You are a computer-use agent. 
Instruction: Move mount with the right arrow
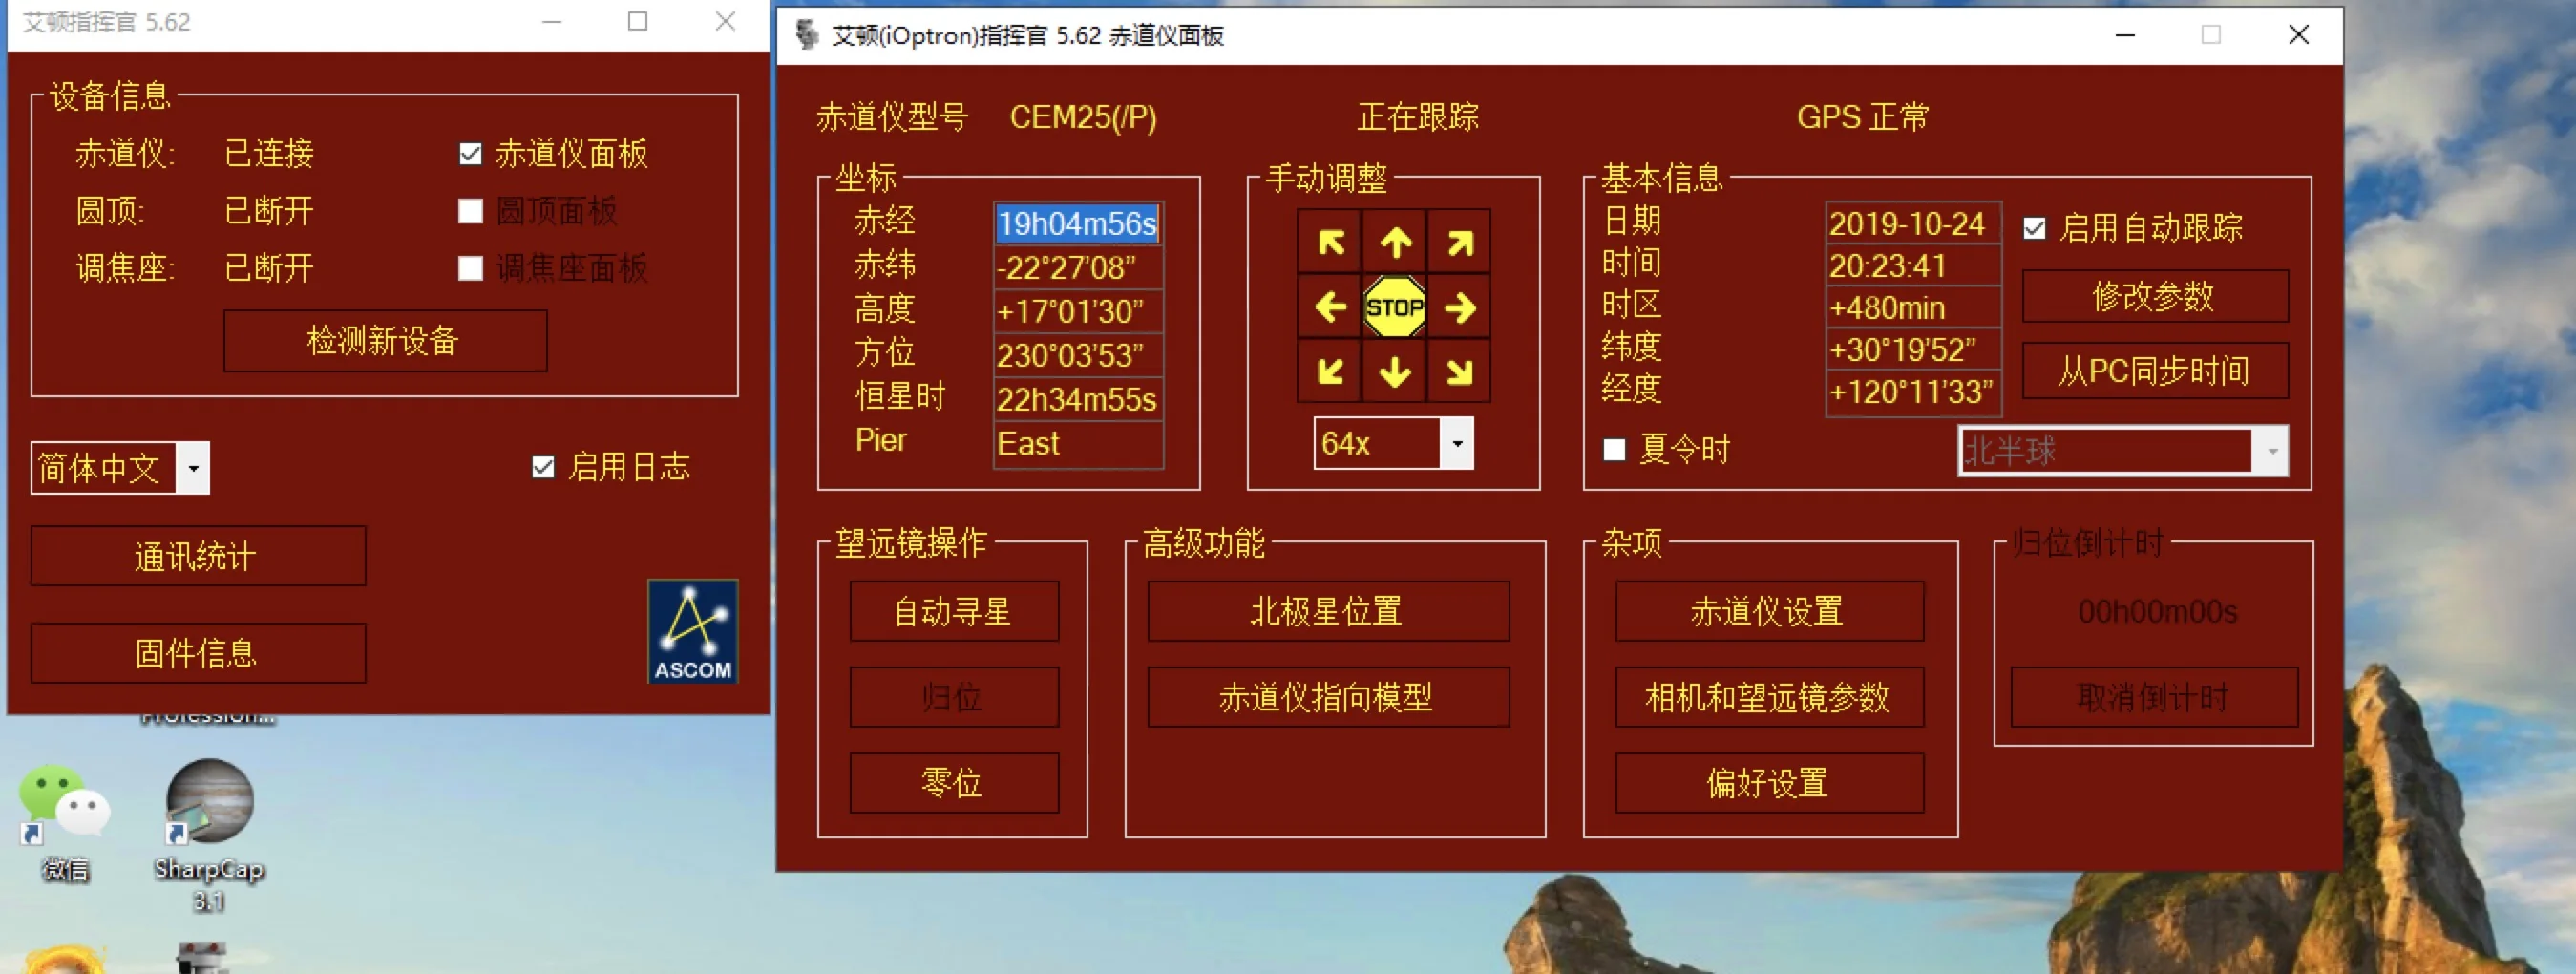click(1460, 307)
